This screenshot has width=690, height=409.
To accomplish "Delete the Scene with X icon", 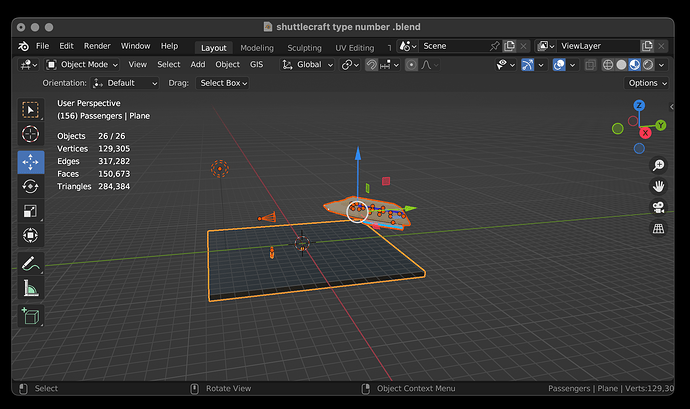I will [x=523, y=46].
